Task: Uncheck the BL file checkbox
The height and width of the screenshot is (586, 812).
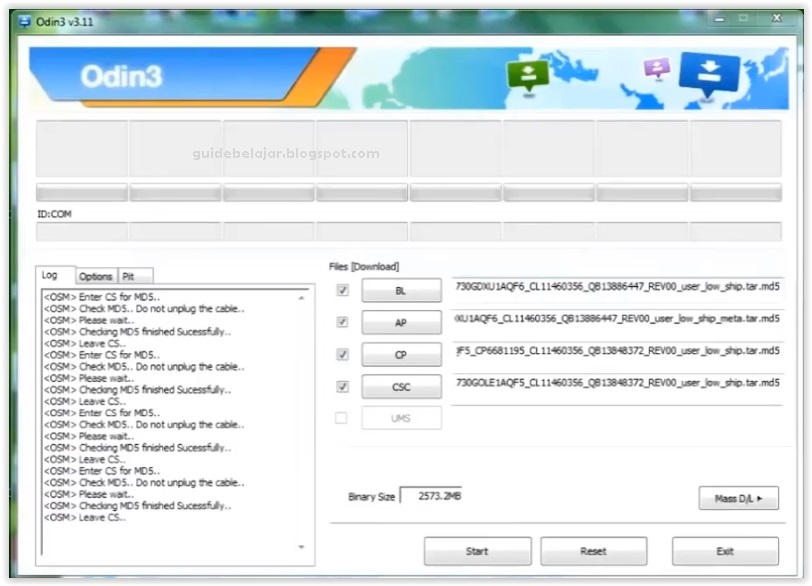Action: [342, 290]
